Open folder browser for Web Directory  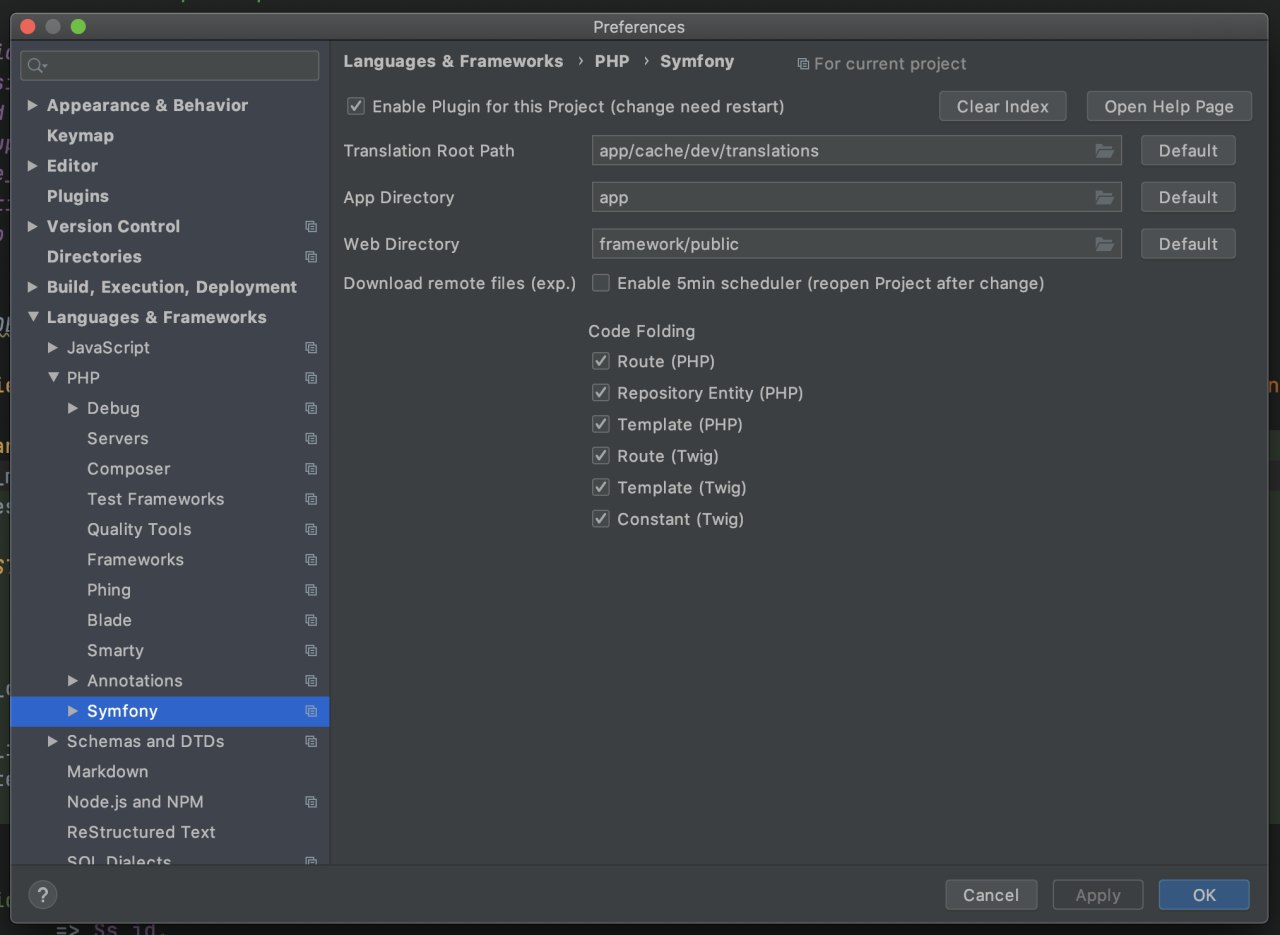[1104, 244]
